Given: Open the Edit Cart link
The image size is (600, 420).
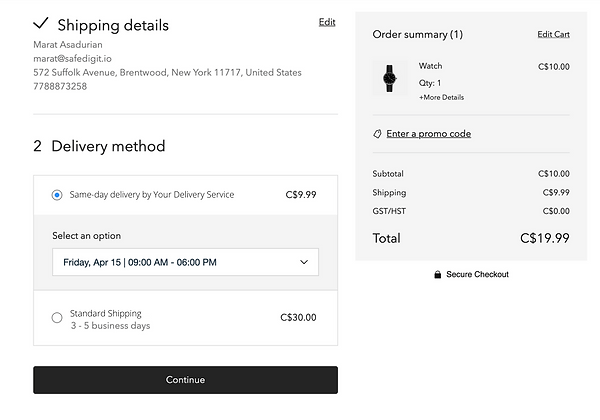Looking at the screenshot, I should pos(553,34).
